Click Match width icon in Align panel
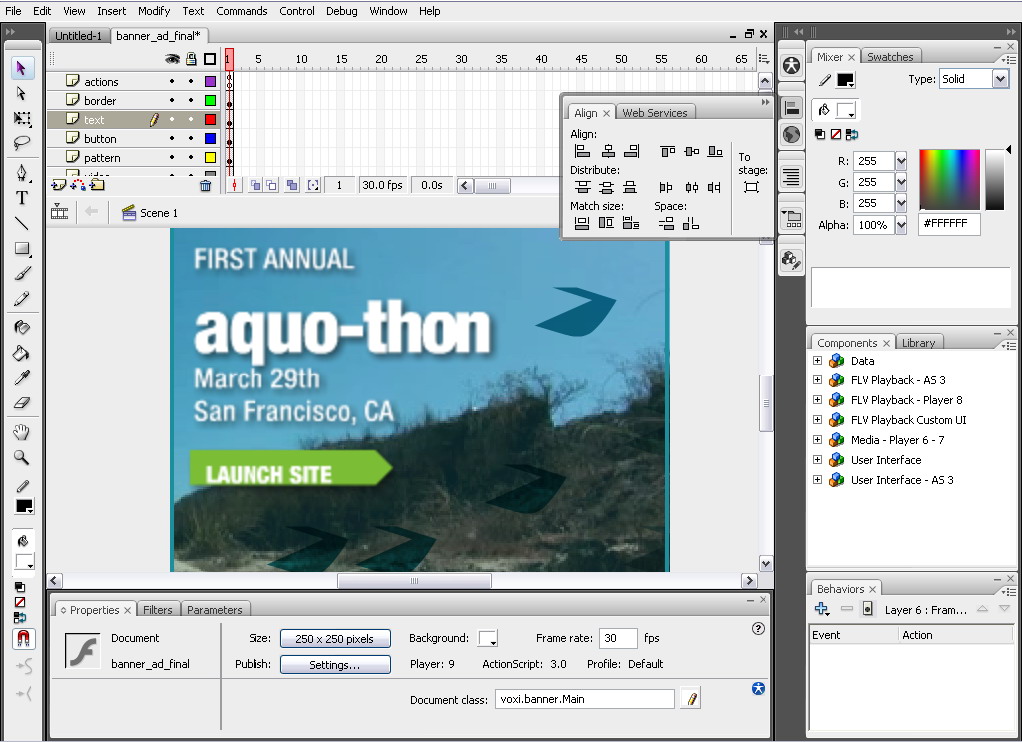 pyautogui.click(x=582, y=223)
